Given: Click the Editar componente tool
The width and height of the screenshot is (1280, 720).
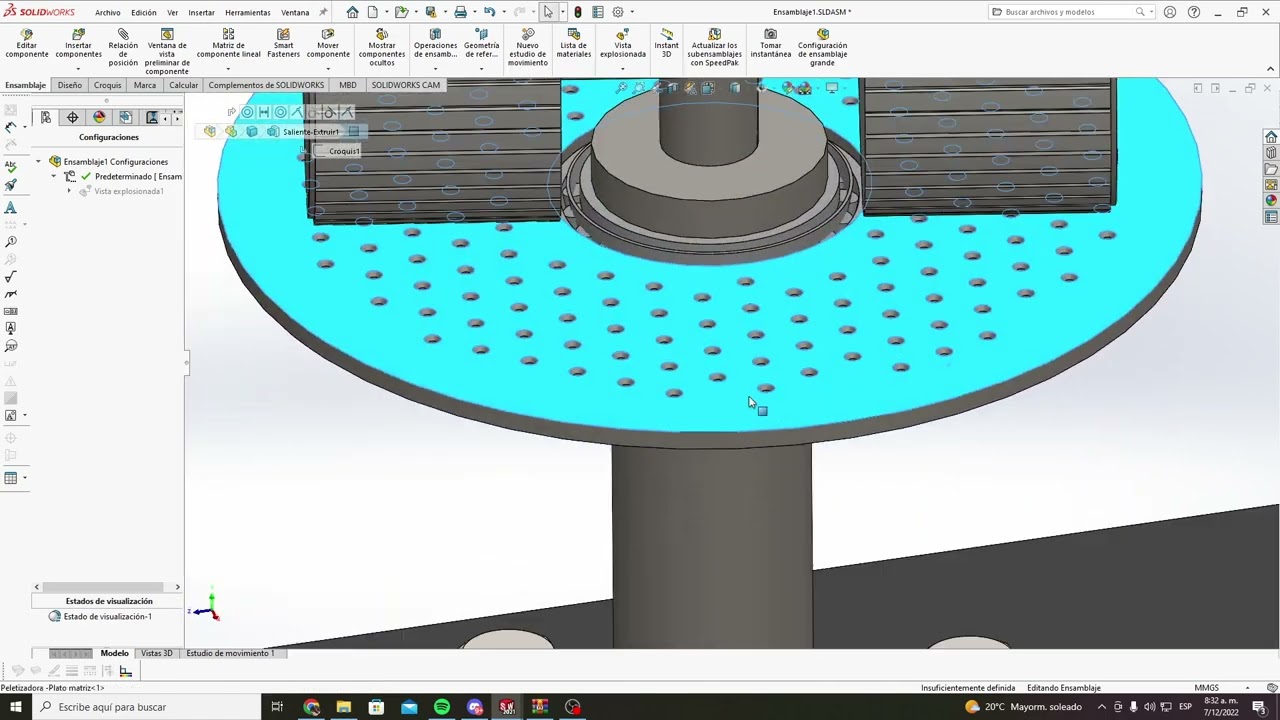Looking at the screenshot, I should (27, 44).
